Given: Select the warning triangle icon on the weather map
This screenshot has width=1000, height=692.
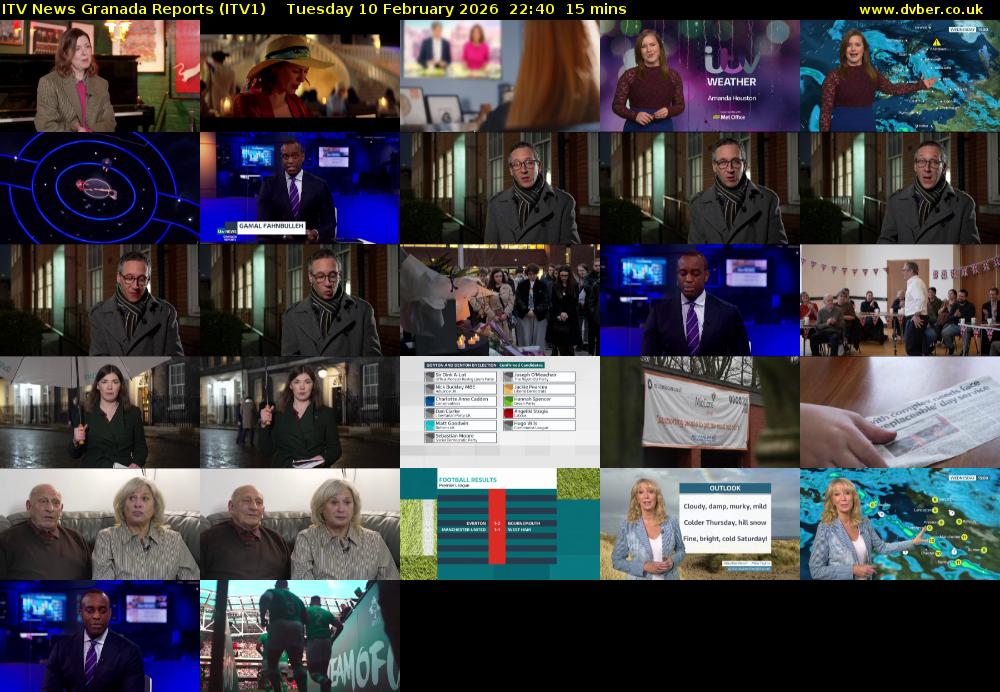Looking at the screenshot, I should pyautogui.click(x=936, y=43).
